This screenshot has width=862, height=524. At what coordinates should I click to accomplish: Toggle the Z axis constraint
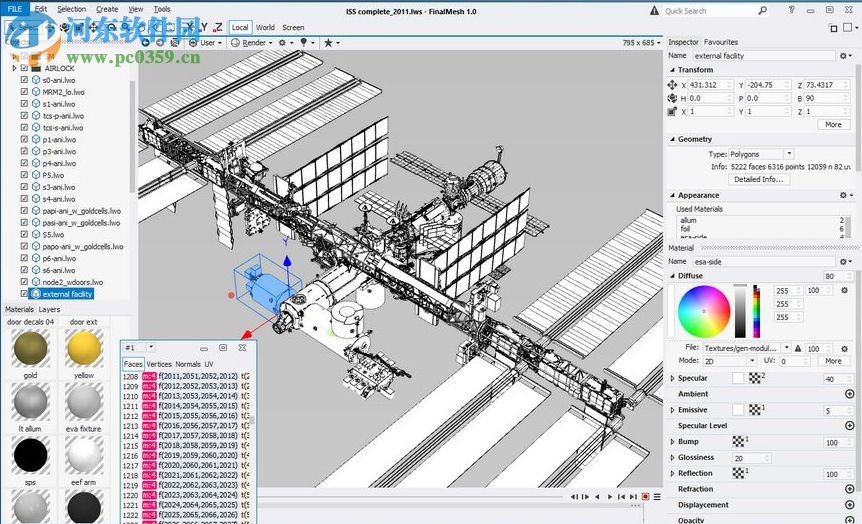click(x=219, y=27)
